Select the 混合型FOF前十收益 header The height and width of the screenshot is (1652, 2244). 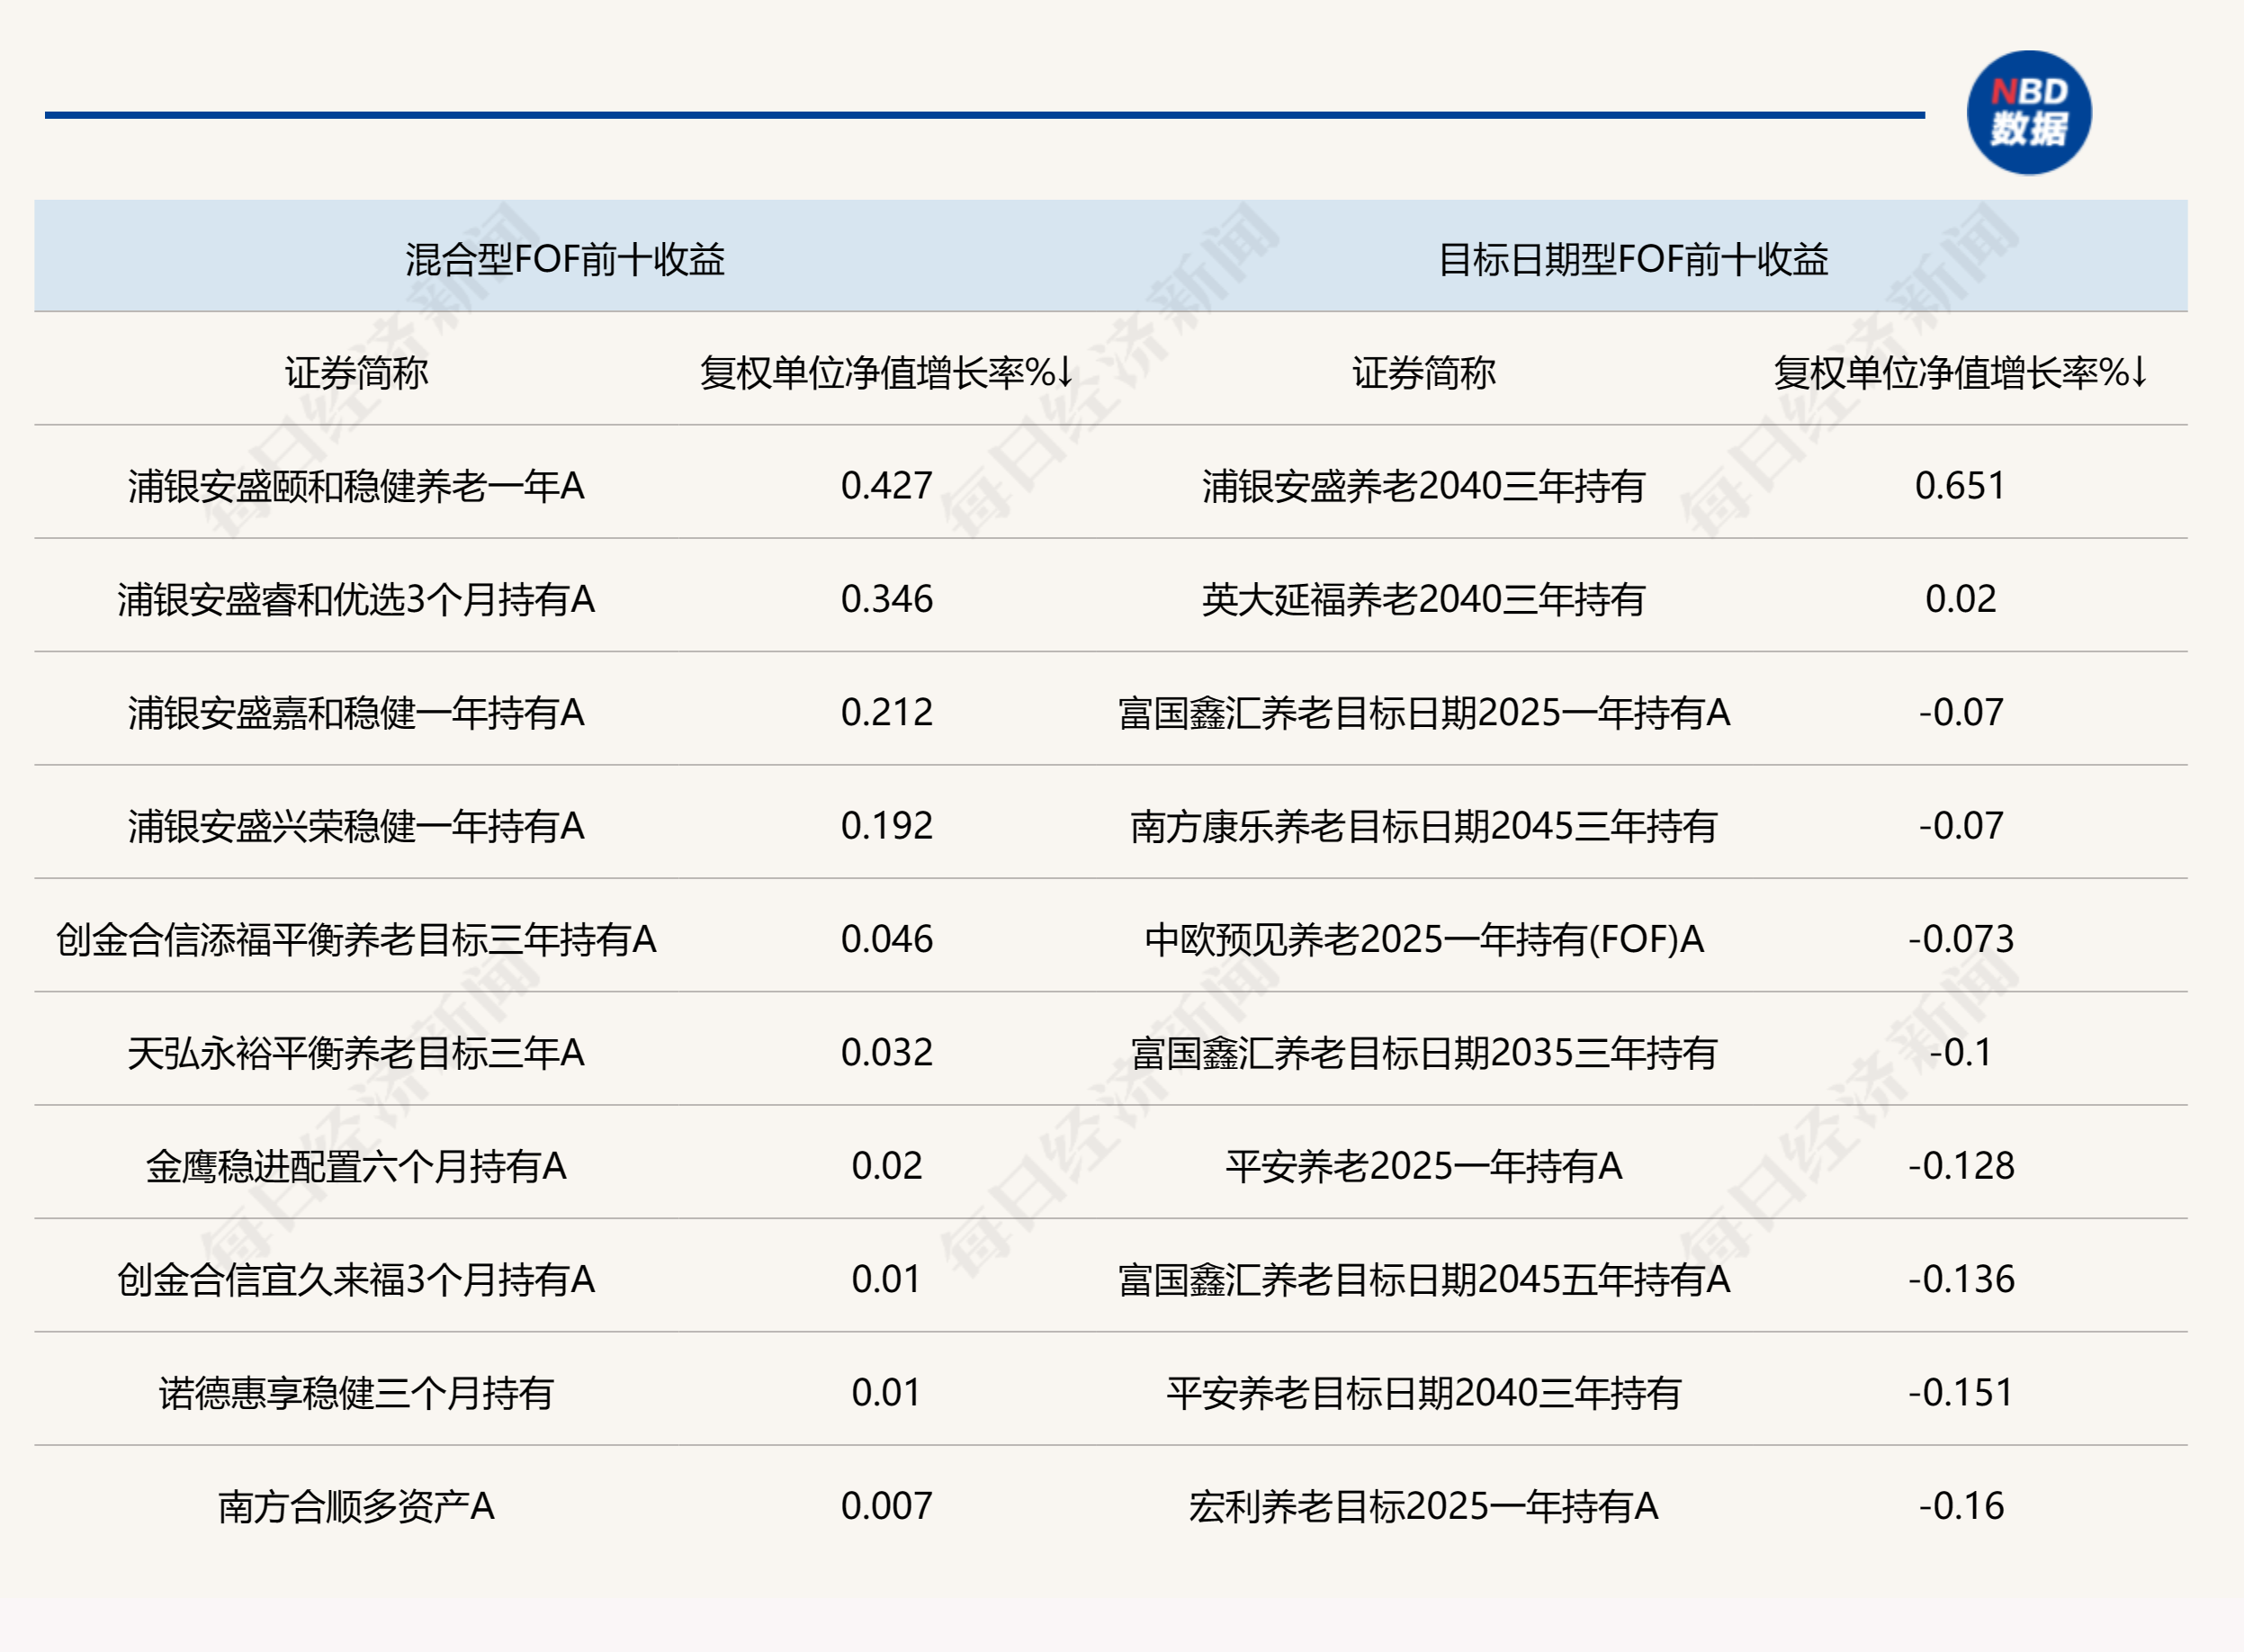click(565, 259)
